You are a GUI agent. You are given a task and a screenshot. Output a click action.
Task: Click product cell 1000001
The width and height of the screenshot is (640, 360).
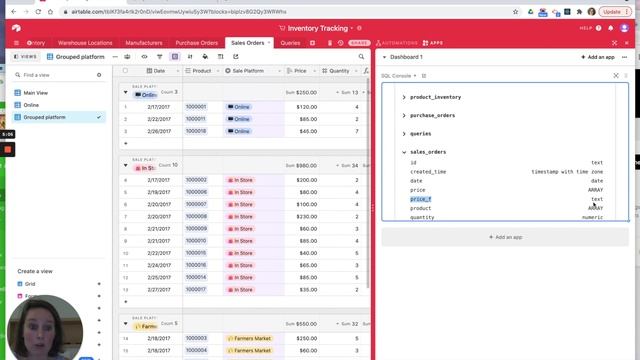[196, 107]
